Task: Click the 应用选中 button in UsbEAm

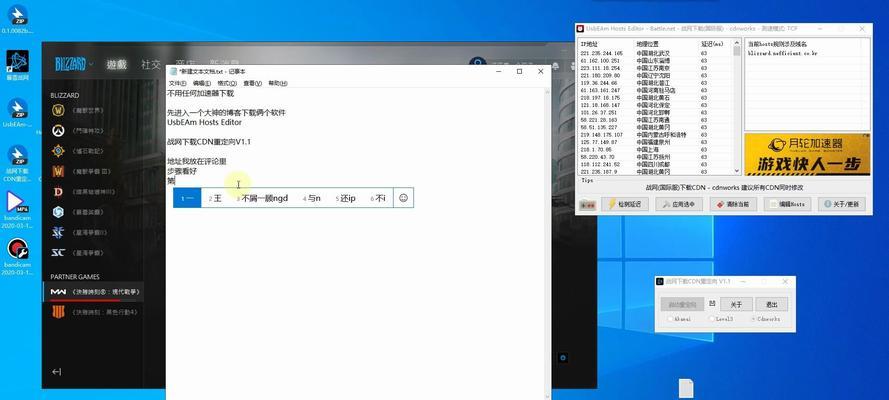Action: pyautogui.click(x=679, y=205)
